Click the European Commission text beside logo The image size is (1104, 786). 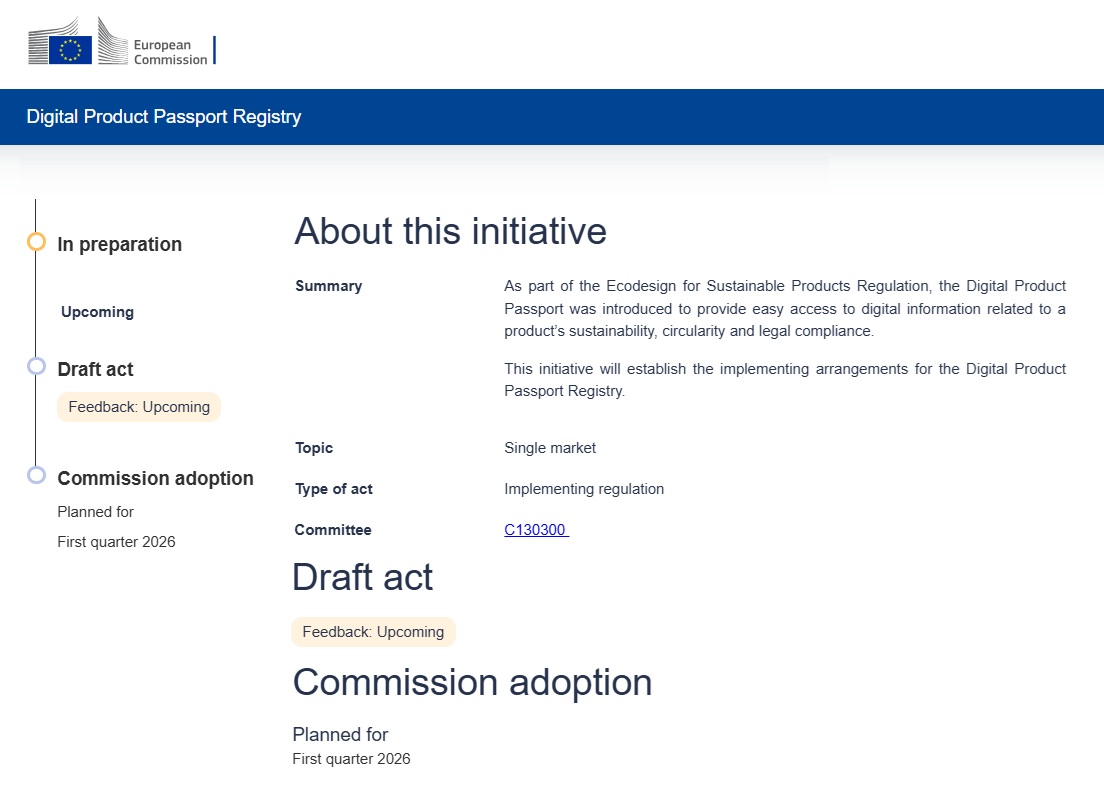(170, 52)
